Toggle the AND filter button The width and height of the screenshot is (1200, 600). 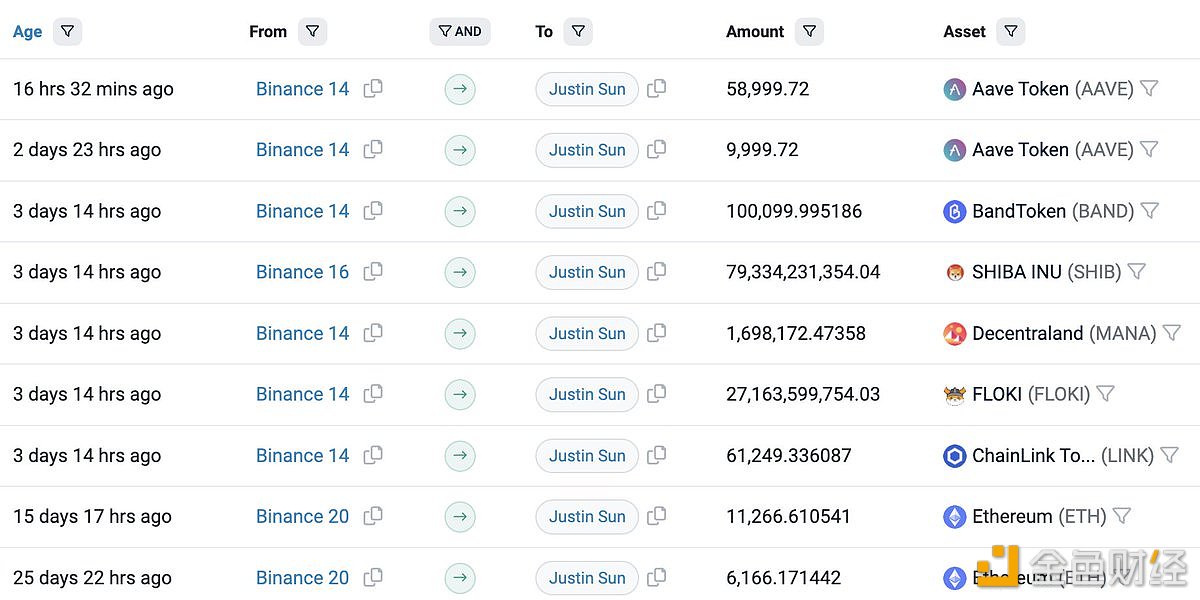[460, 32]
